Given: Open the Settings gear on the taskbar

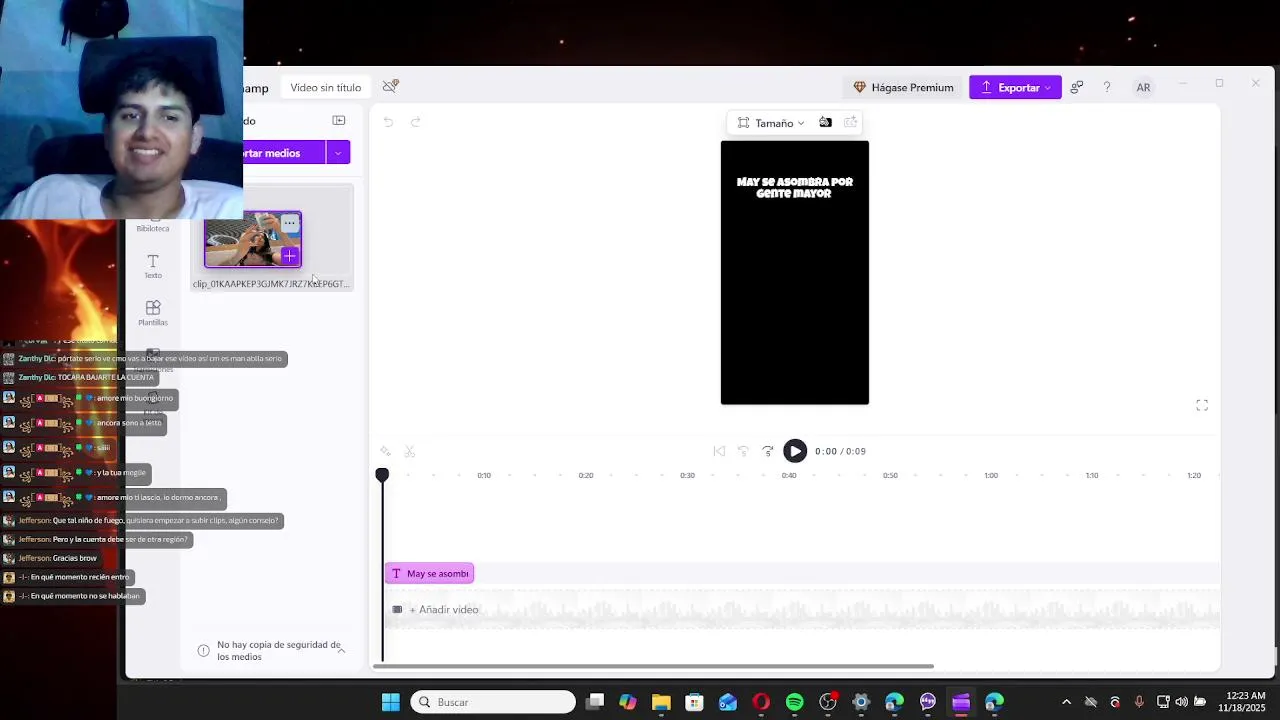Looking at the screenshot, I should pos(861,702).
